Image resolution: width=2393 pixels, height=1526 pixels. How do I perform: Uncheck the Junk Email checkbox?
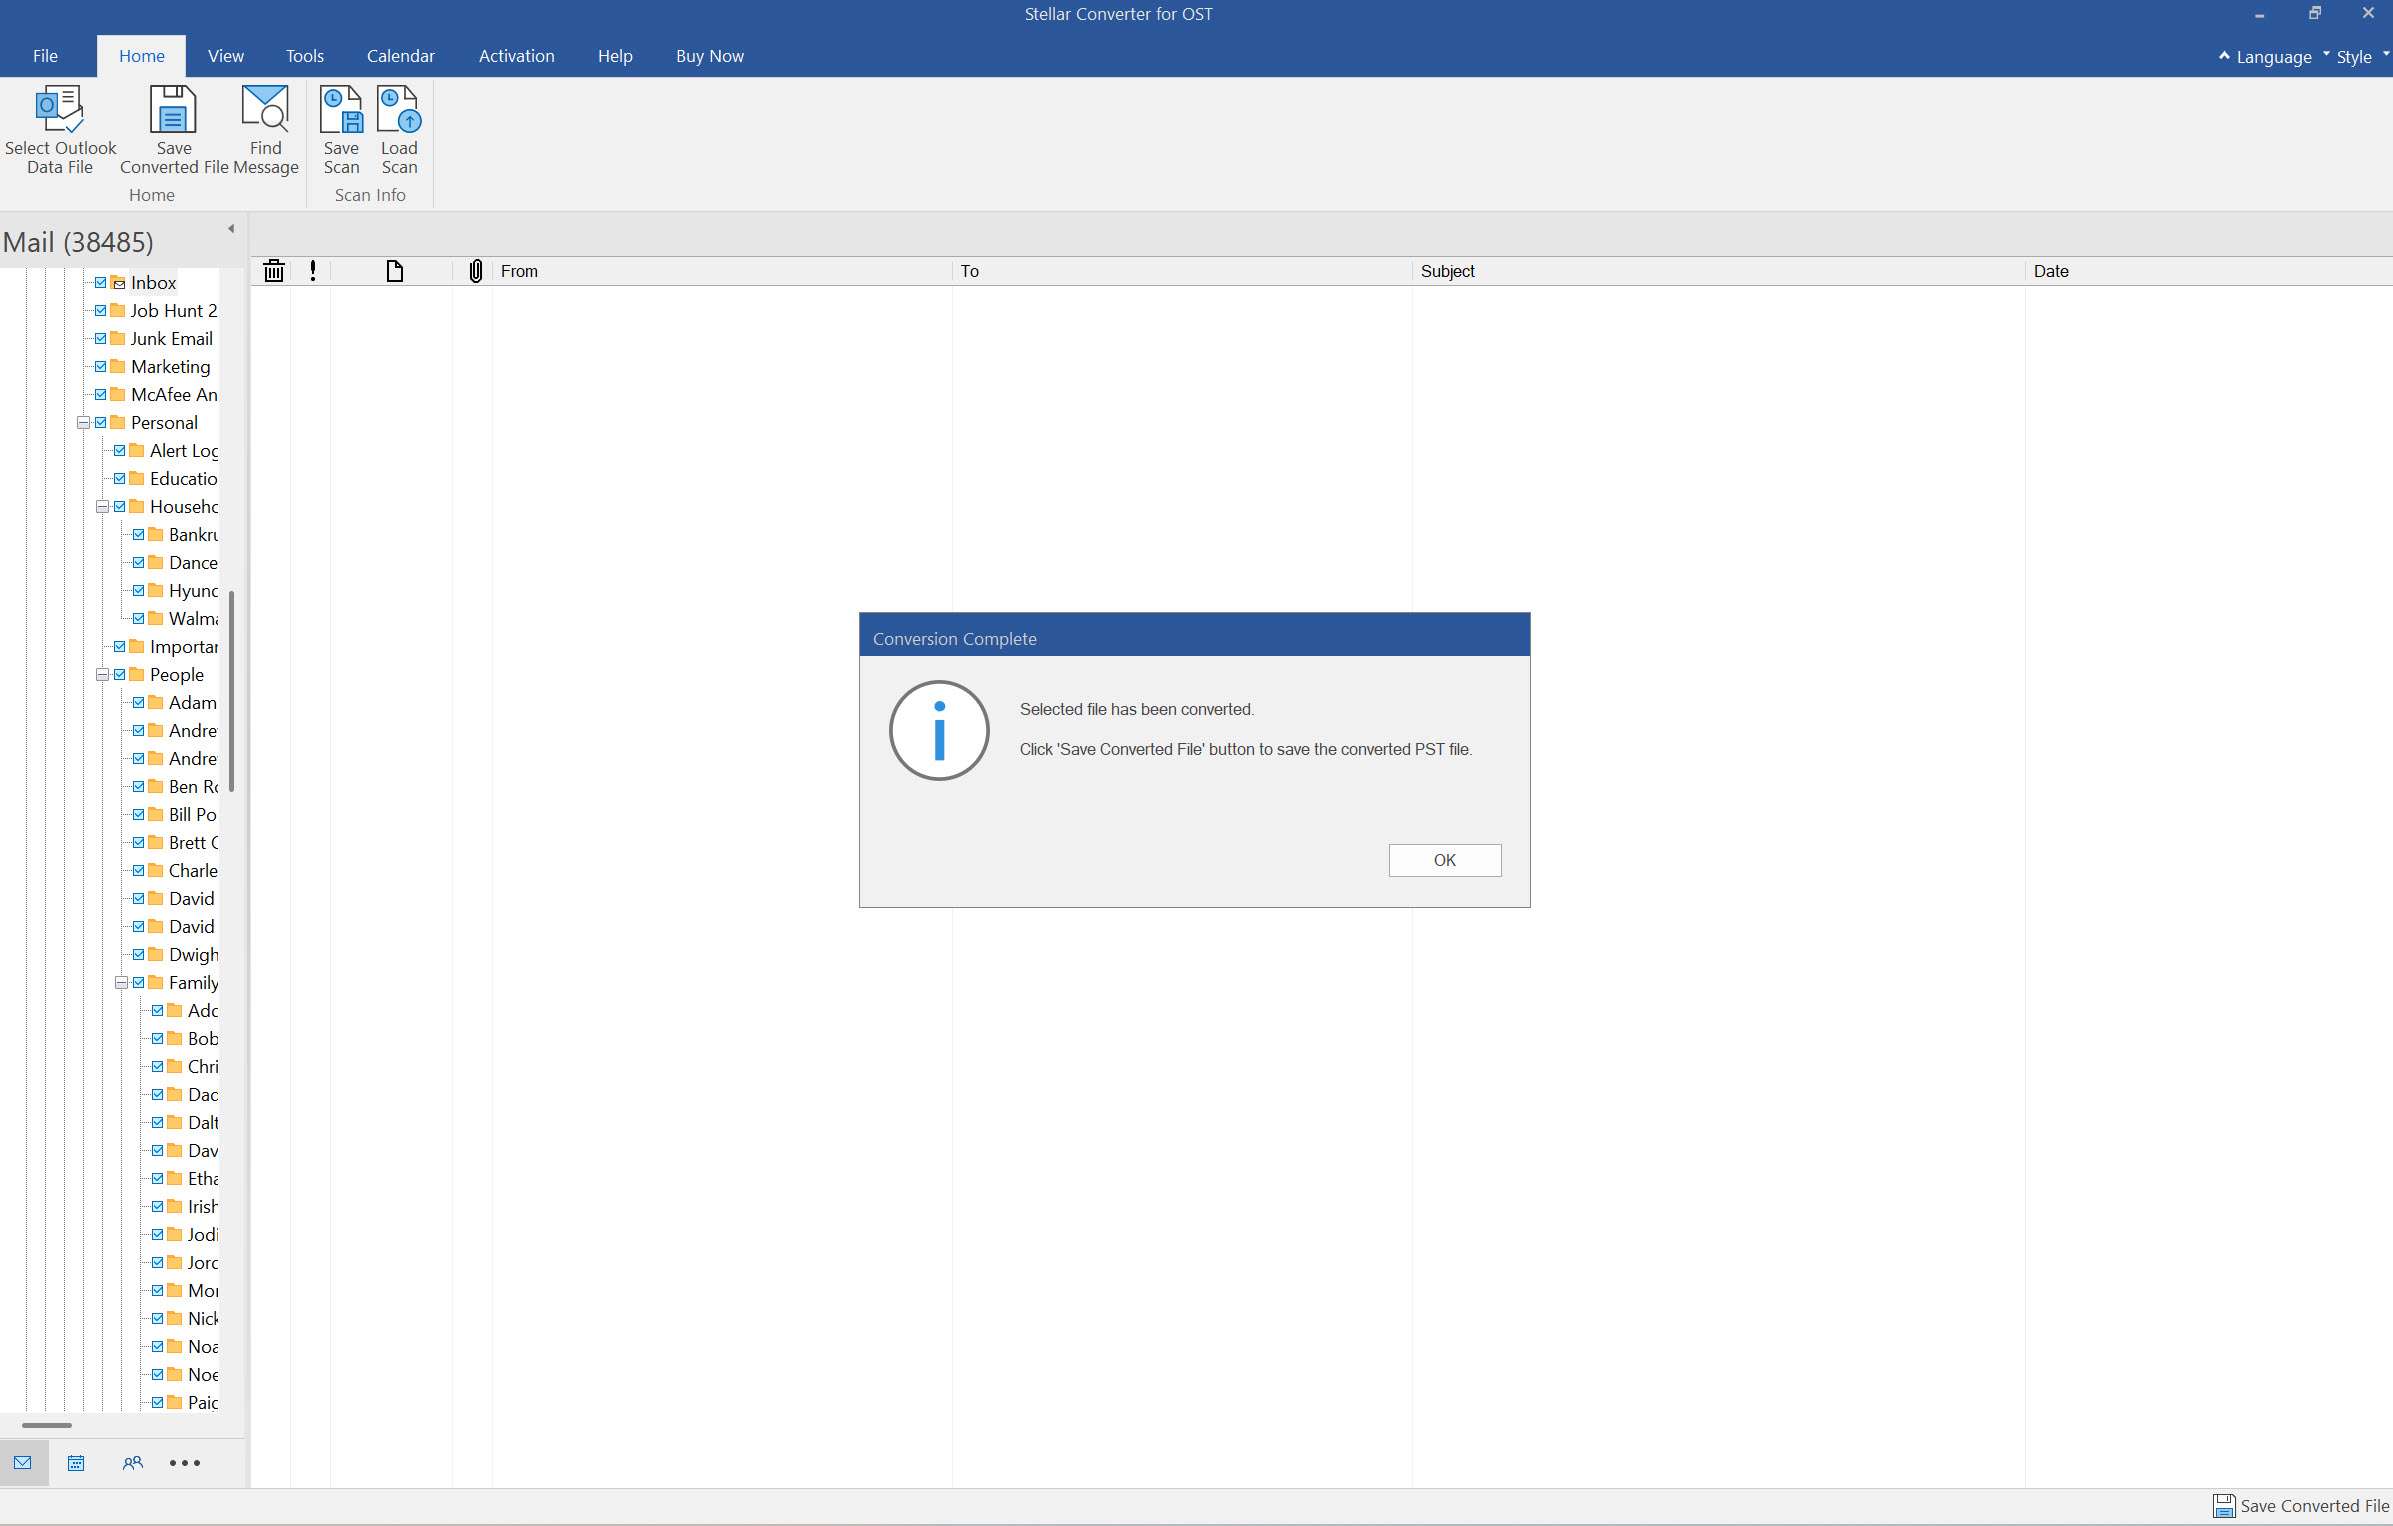tap(100, 339)
